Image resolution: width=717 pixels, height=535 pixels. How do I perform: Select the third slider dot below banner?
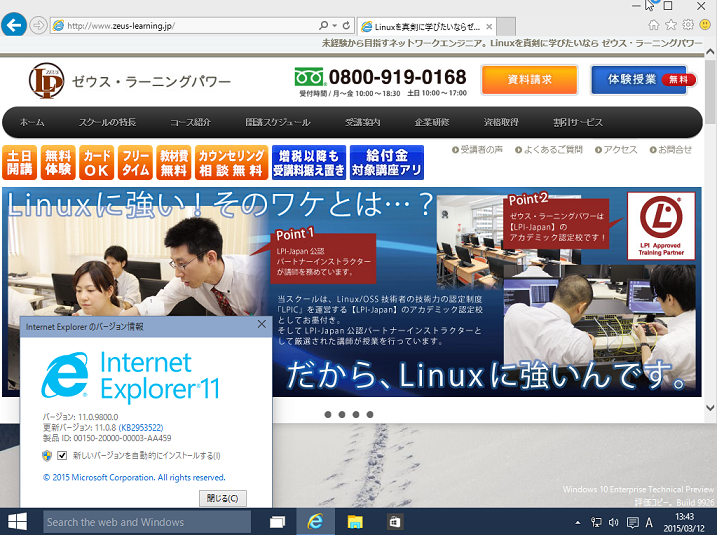pyautogui.click(x=356, y=414)
